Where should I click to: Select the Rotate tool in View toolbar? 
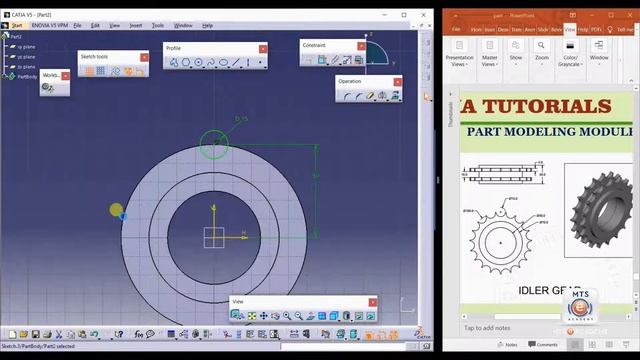[x=276, y=316]
